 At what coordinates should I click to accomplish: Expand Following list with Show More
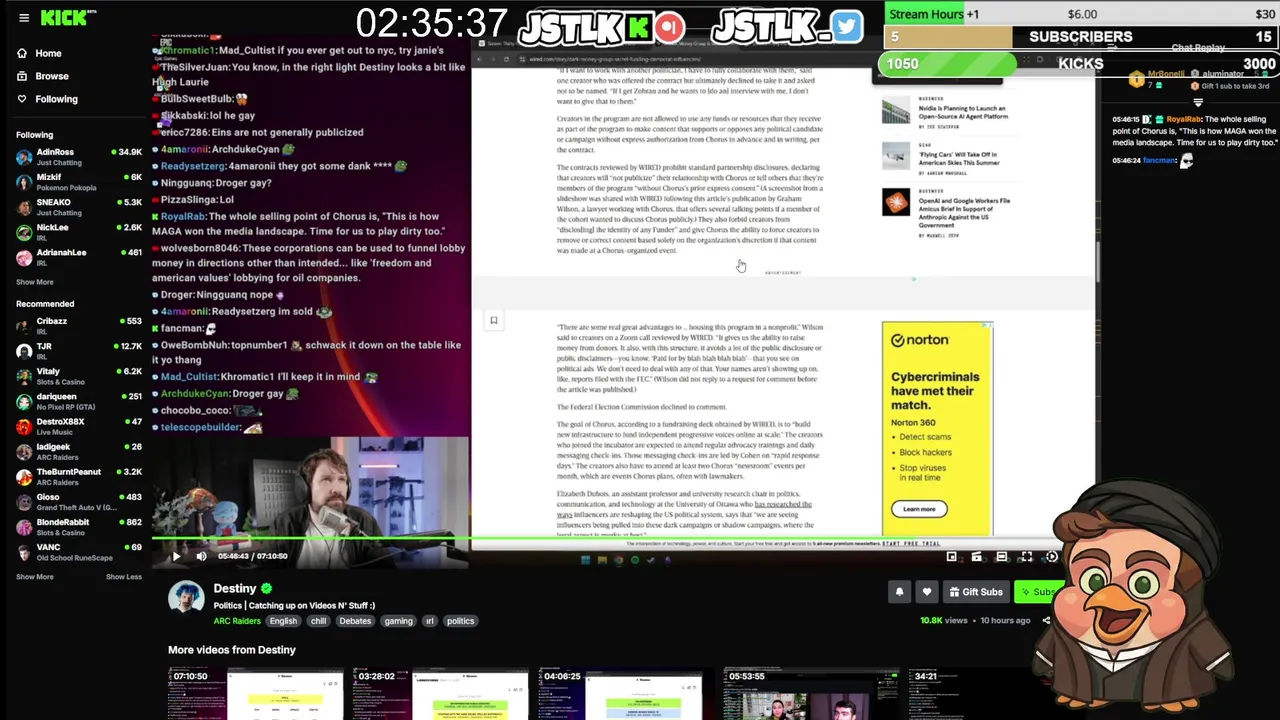(35, 282)
